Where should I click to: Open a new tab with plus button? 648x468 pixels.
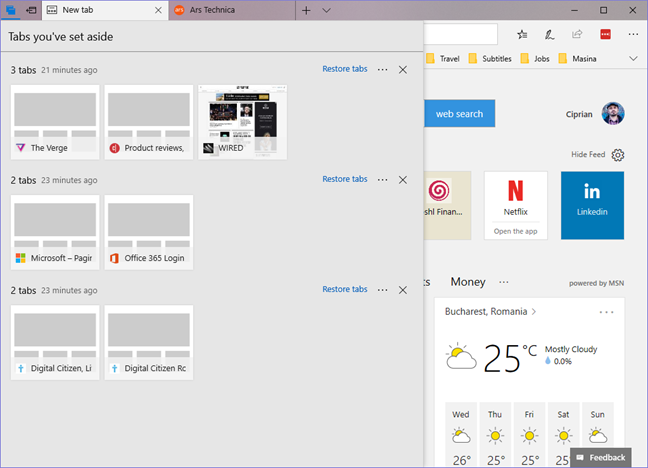(306, 10)
